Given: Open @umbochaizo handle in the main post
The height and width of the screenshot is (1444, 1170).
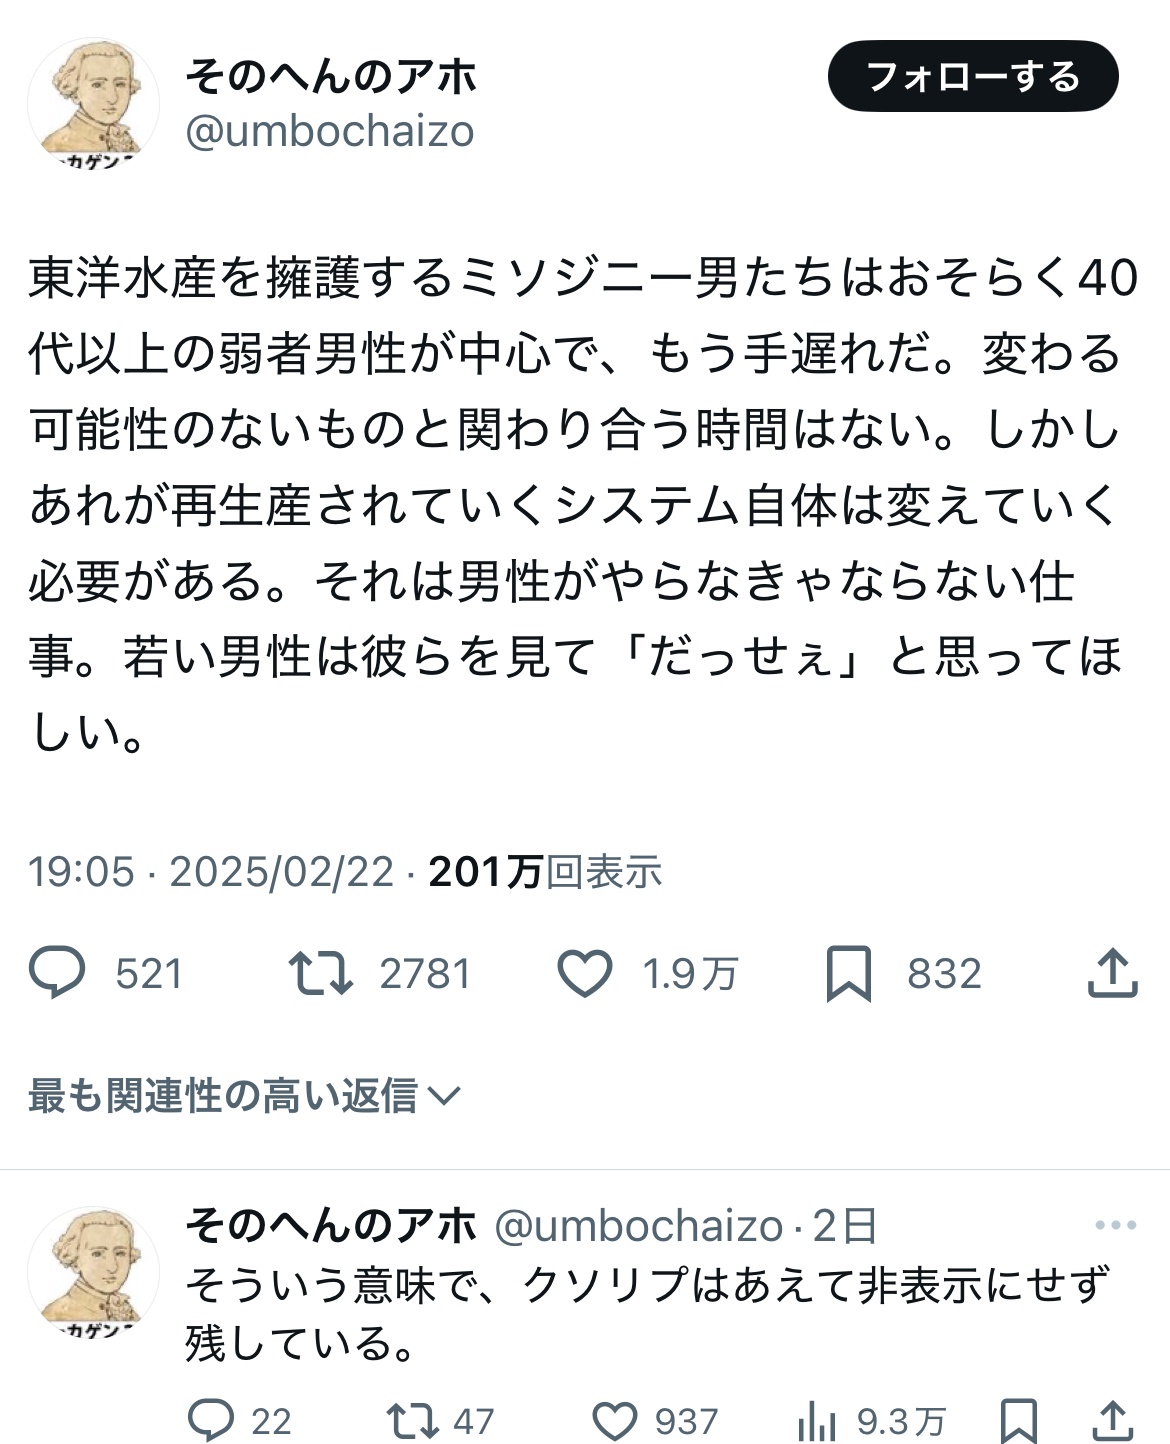Looking at the screenshot, I should click(x=330, y=131).
